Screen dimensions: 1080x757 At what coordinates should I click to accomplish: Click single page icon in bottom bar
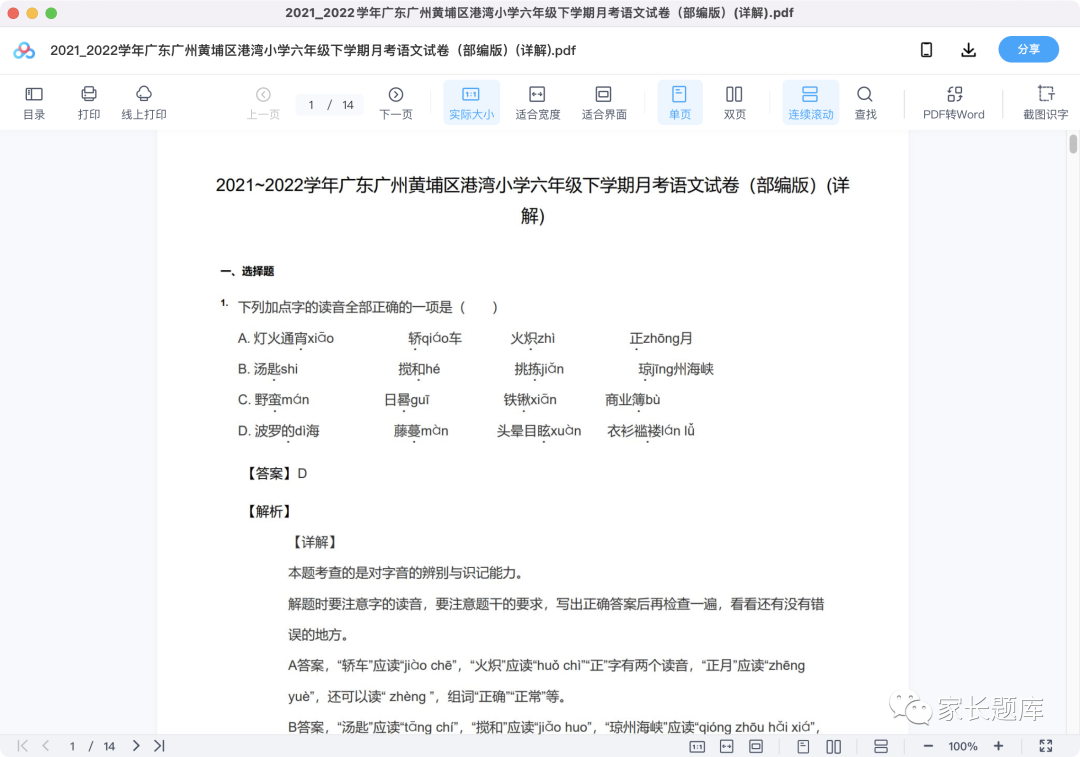coord(803,747)
